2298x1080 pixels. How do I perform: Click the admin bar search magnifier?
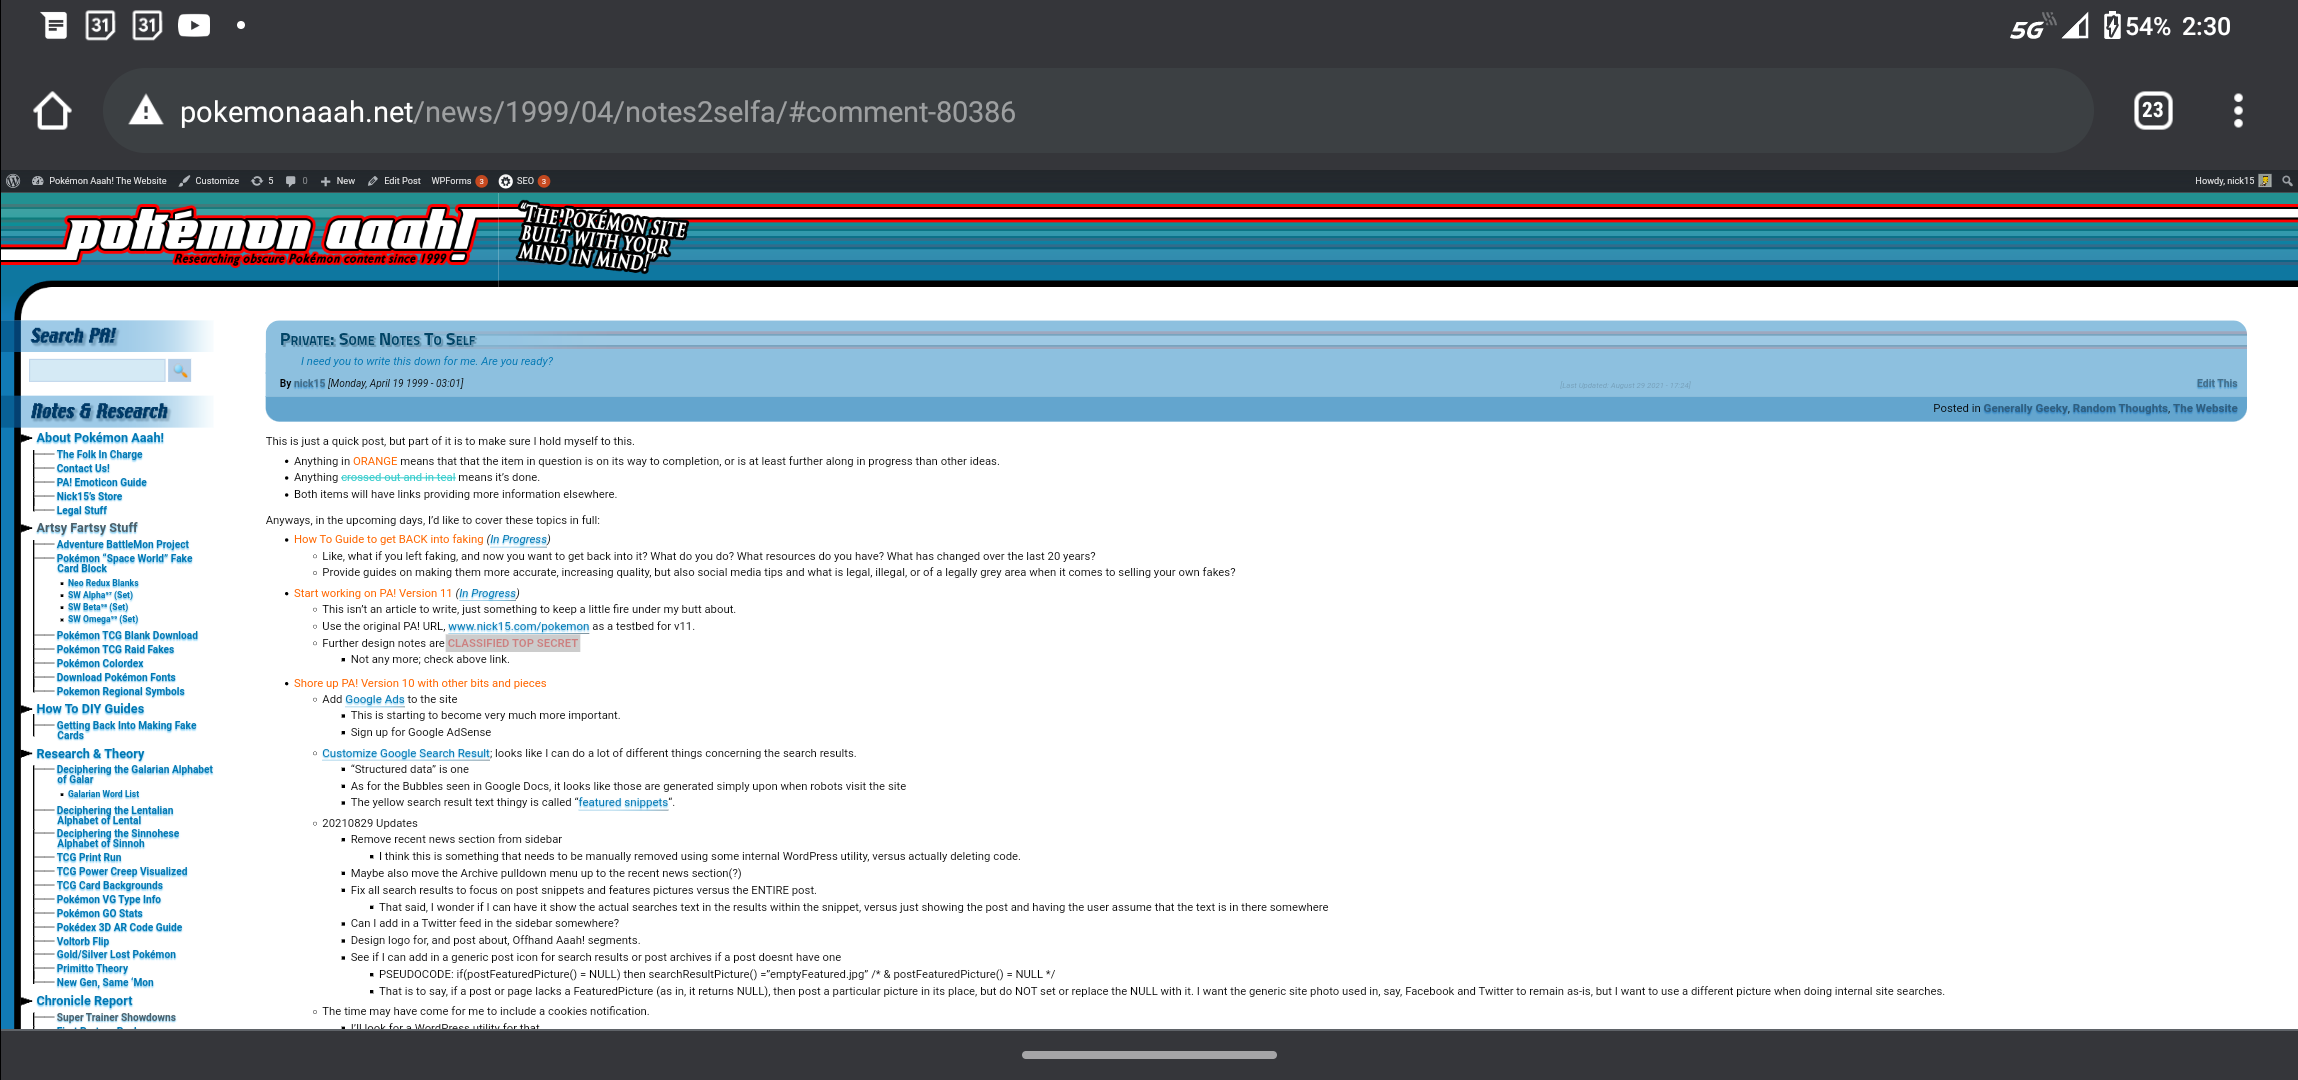click(2287, 181)
